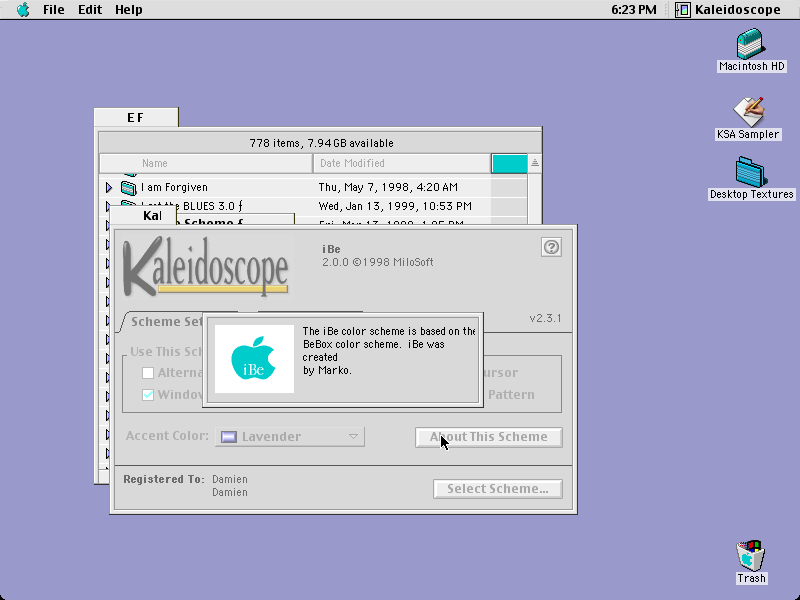The width and height of the screenshot is (800, 600).
Task: Sort by Date Modified column header
Action: pos(402,163)
